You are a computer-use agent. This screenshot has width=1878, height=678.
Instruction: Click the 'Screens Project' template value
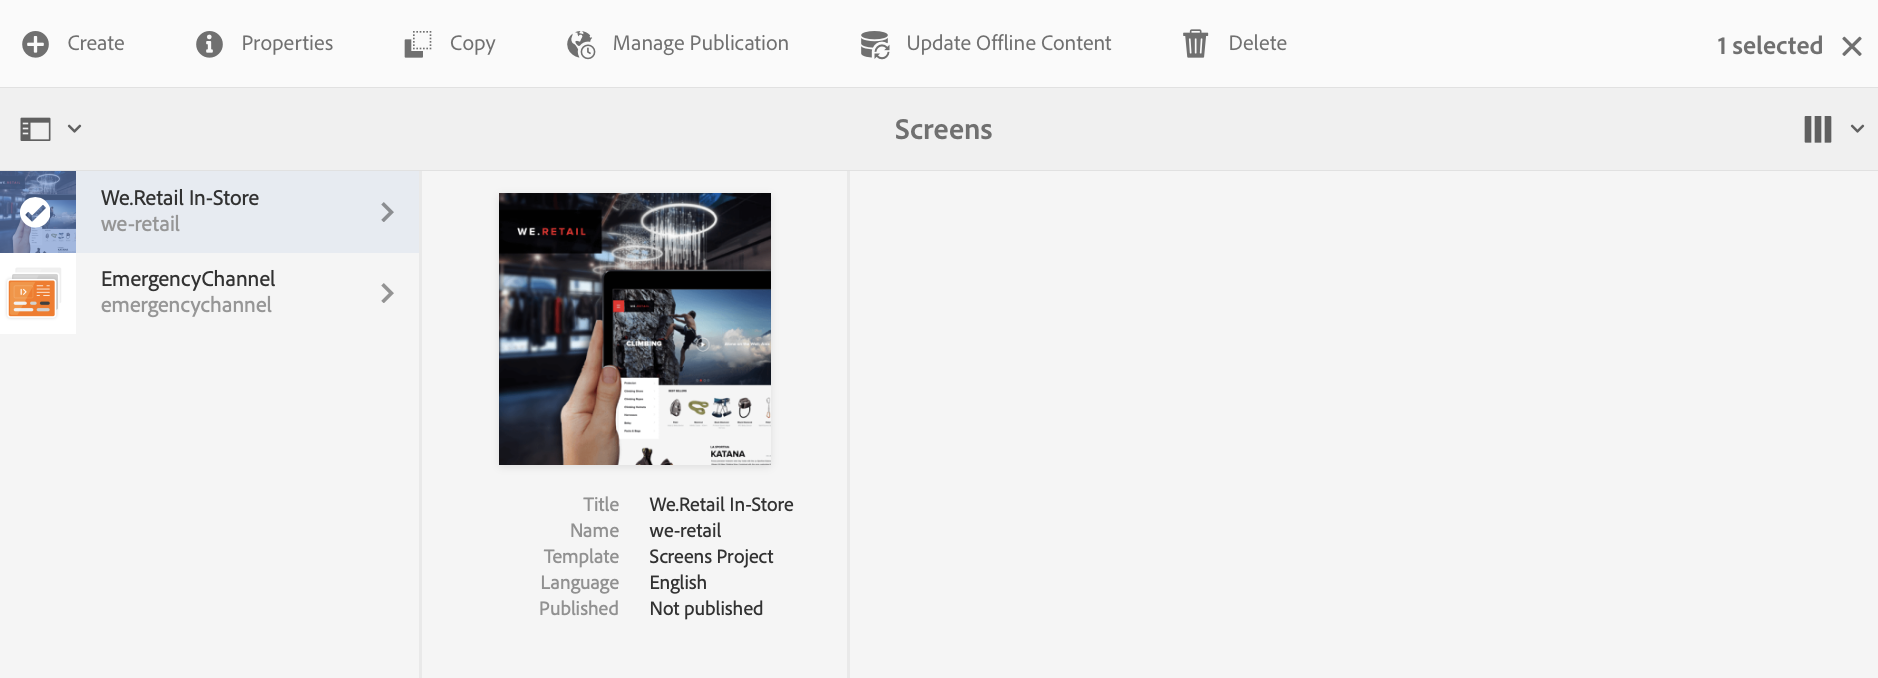[x=711, y=556]
